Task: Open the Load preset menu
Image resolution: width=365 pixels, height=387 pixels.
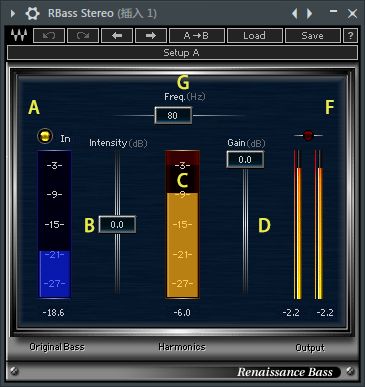Action: point(255,35)
